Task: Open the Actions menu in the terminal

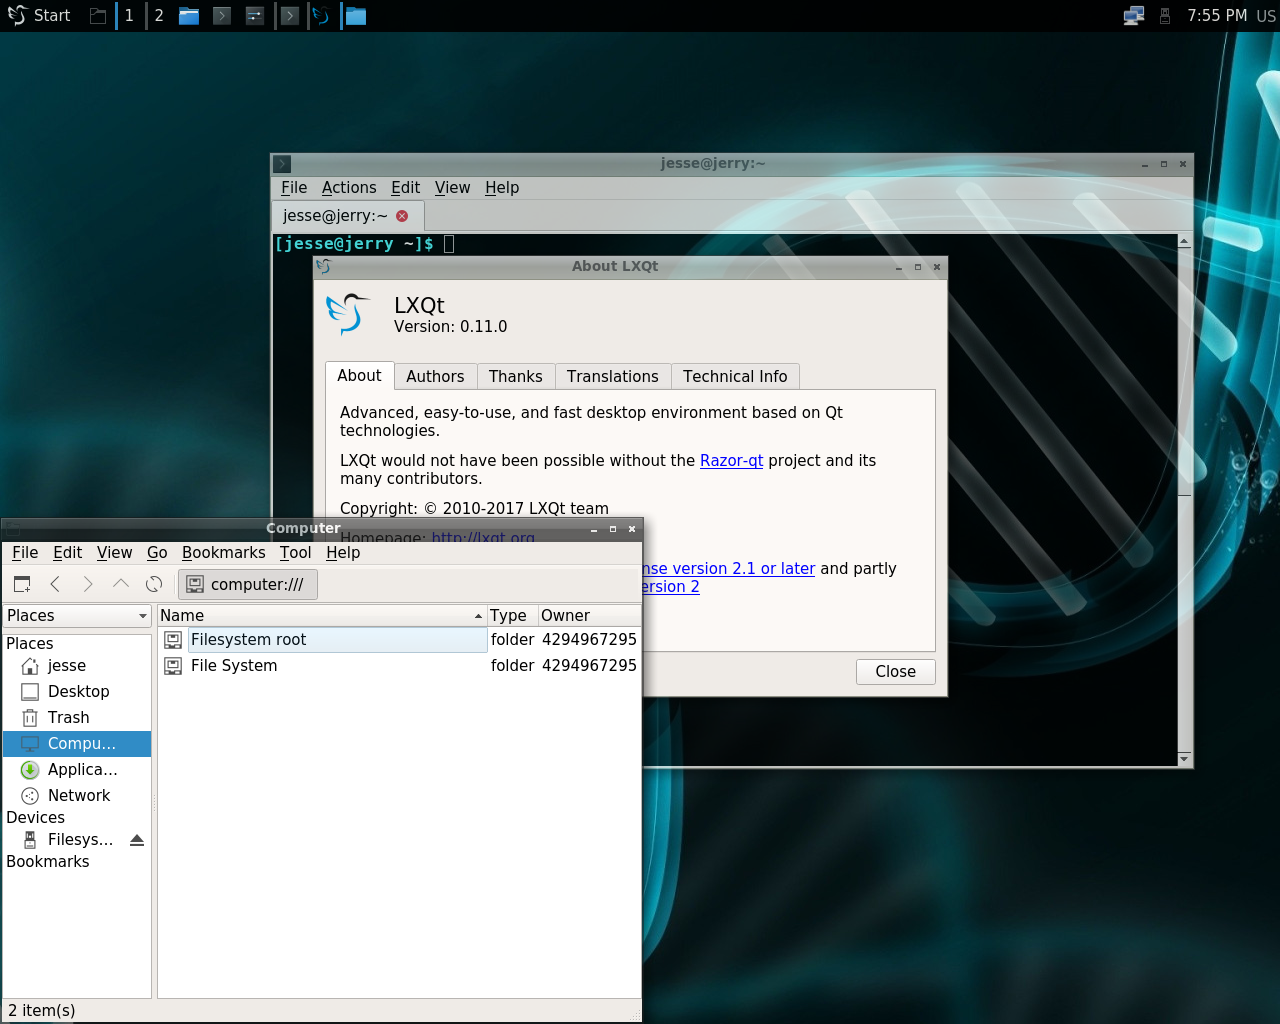Action: (x=349, y=188)
